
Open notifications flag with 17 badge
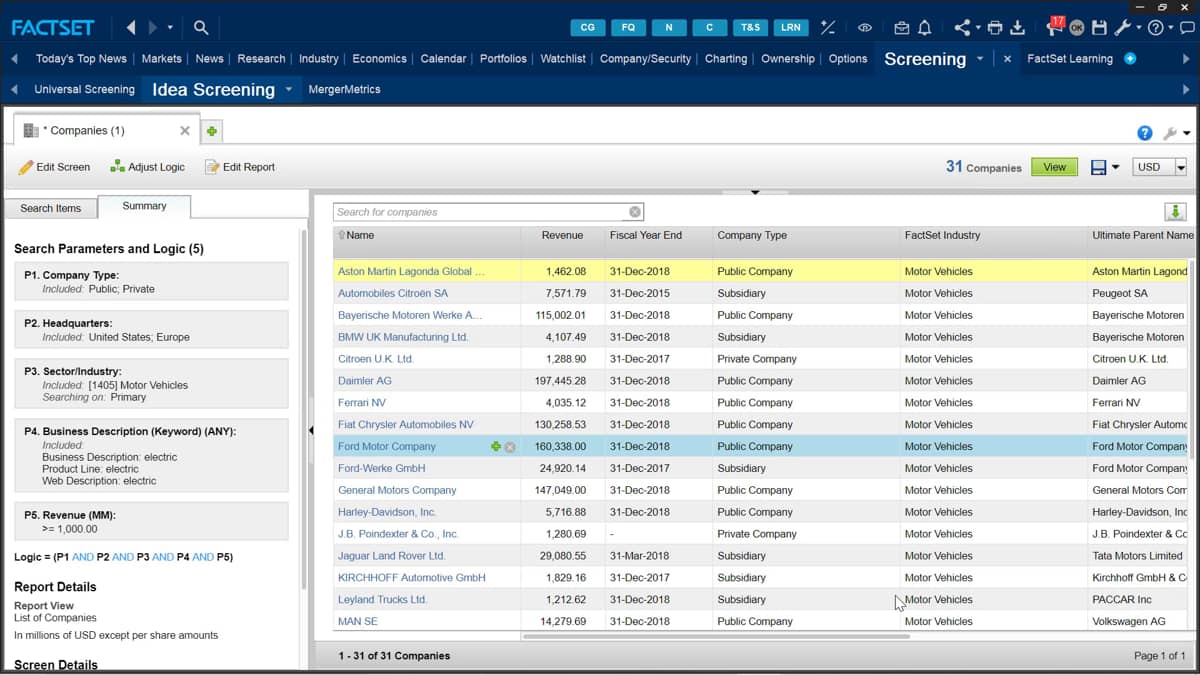1055,26
